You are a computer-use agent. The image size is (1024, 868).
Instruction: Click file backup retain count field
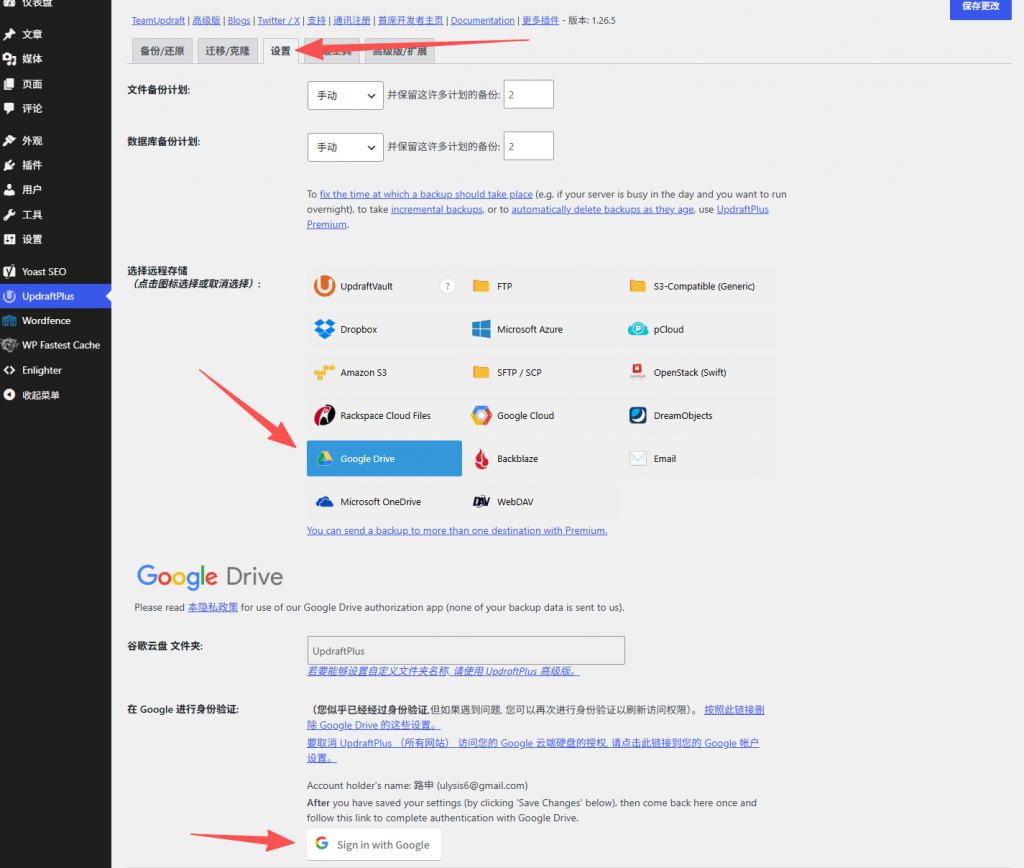(x=528, y=95)
